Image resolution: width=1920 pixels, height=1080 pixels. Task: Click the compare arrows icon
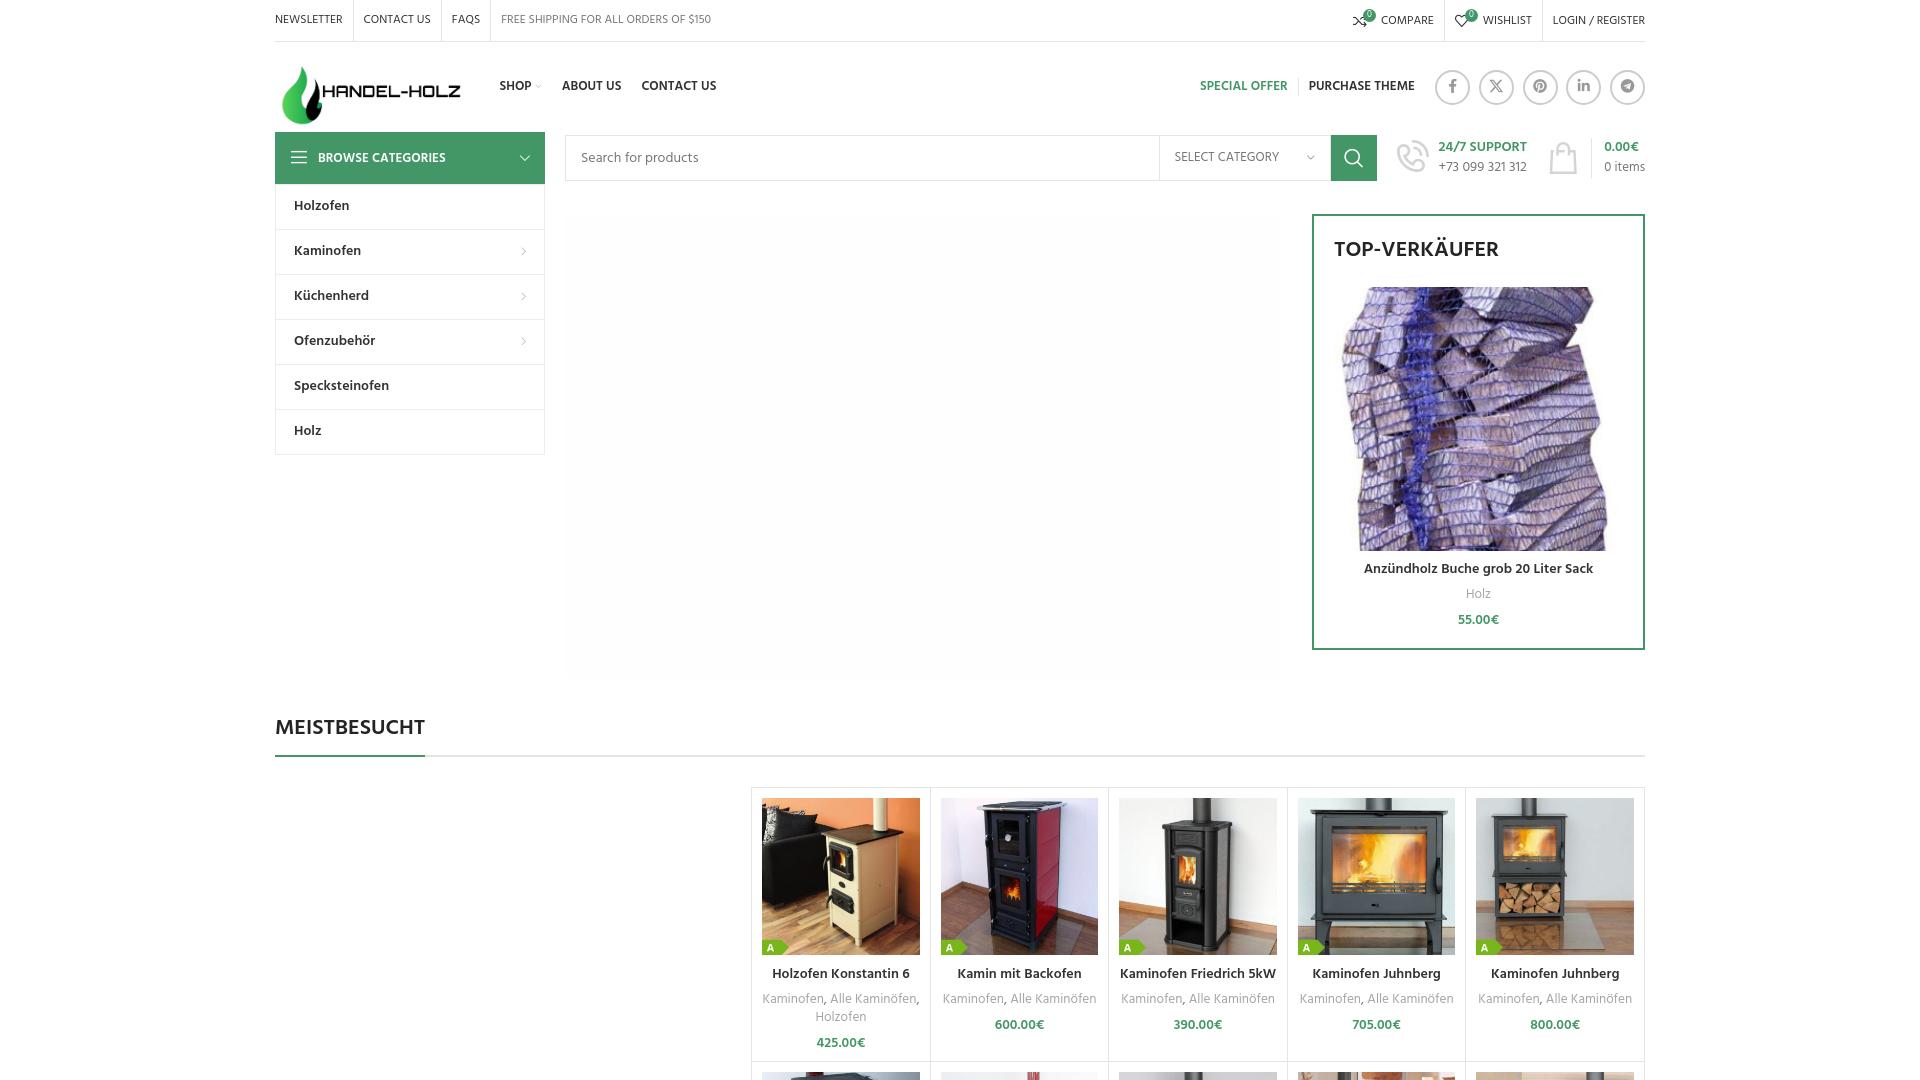click(1360, 21)
